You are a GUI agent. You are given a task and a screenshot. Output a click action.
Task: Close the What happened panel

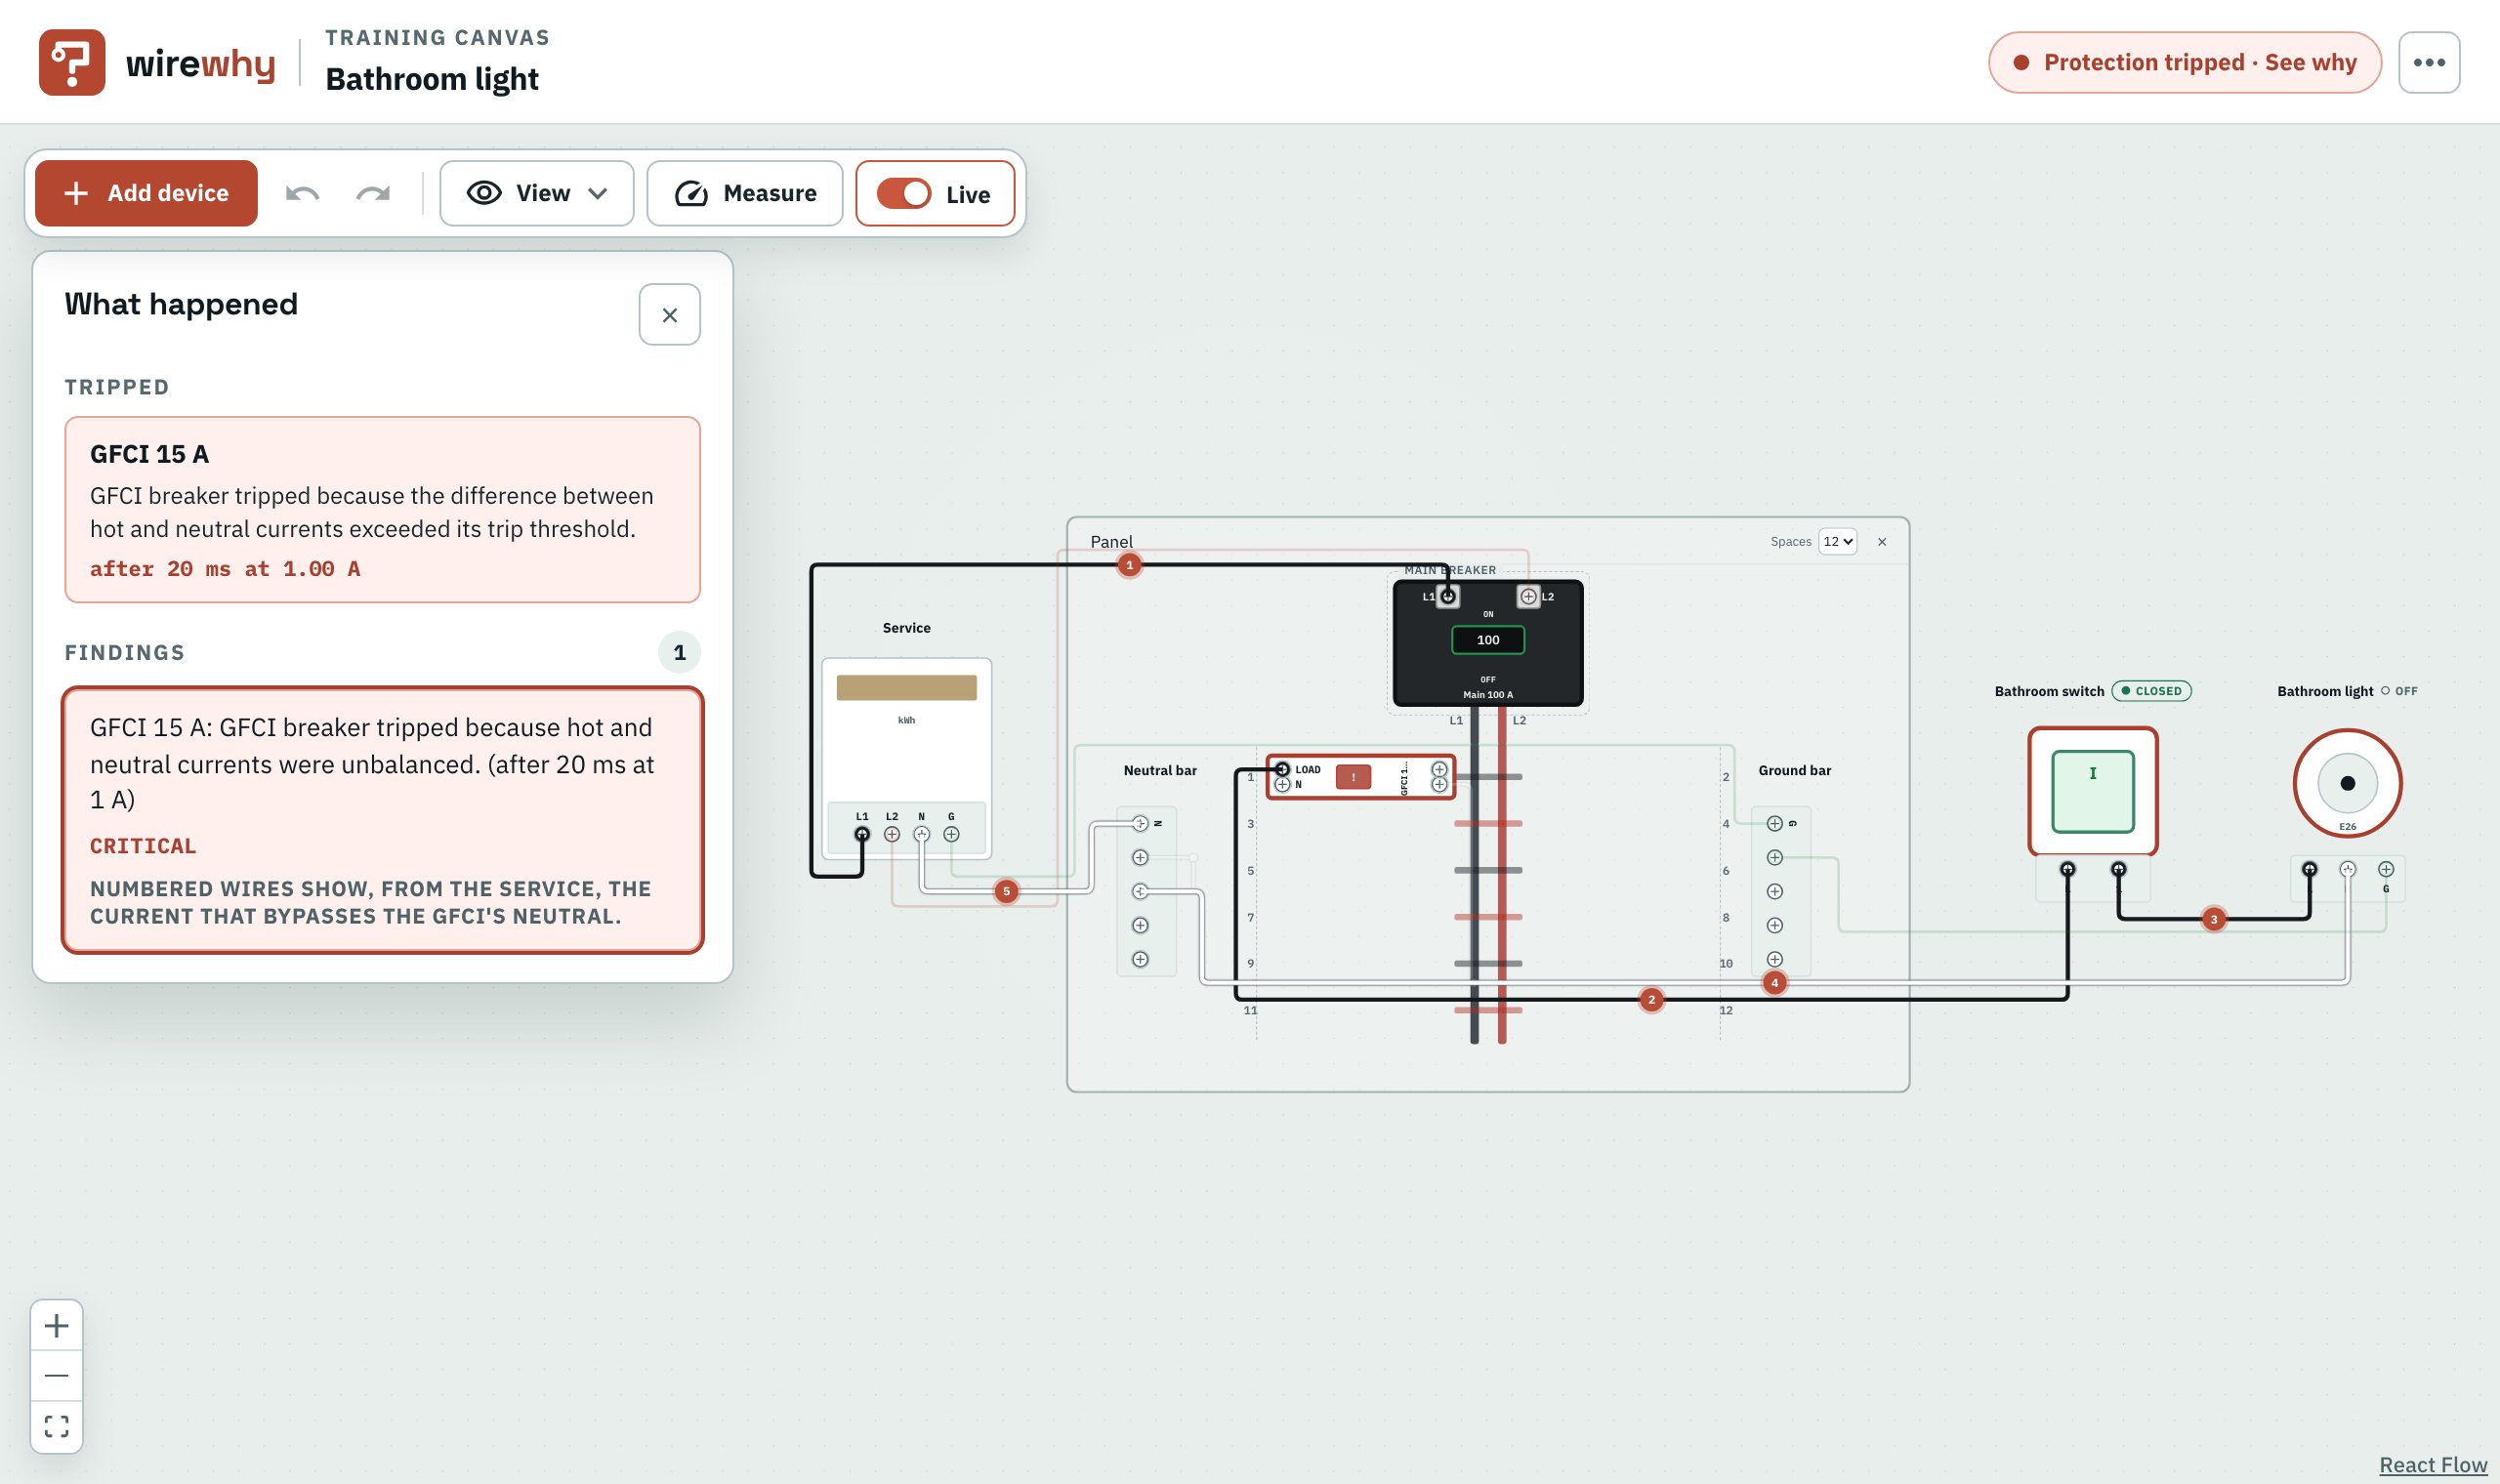point(669,315)
